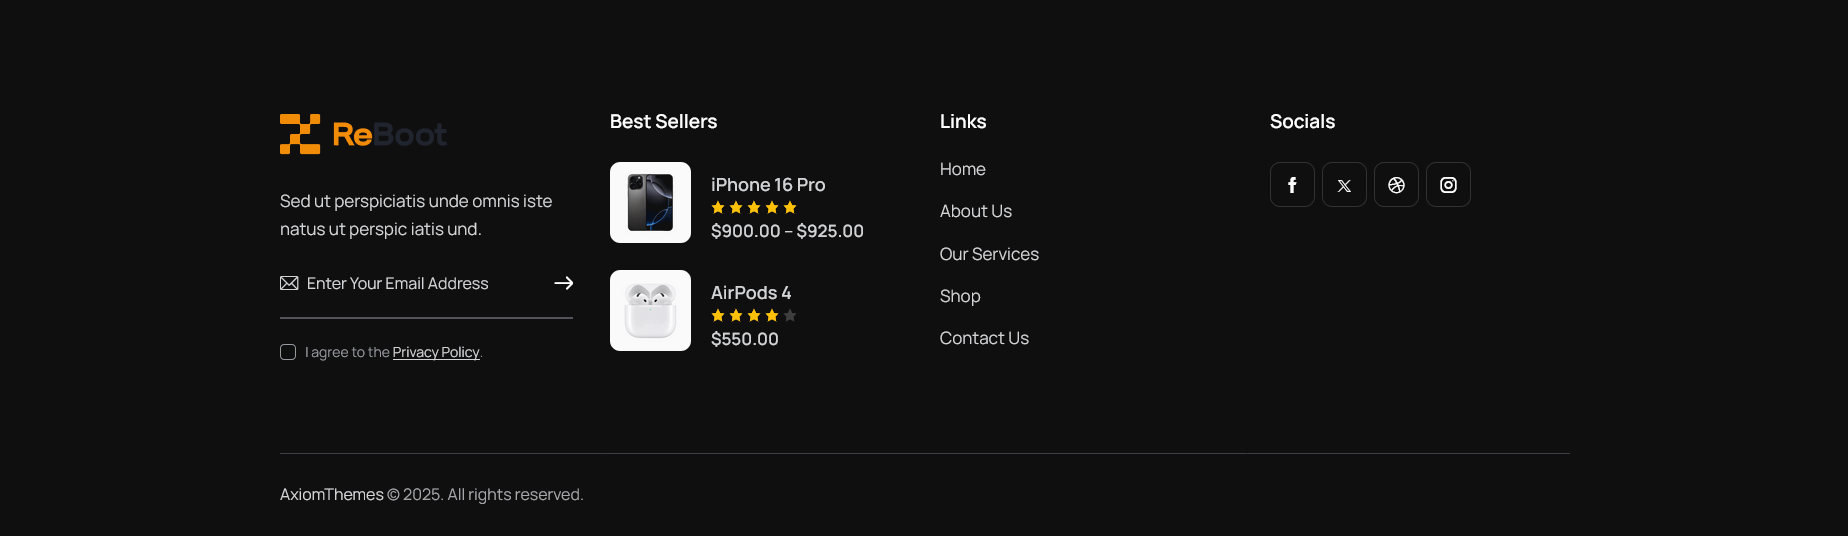Click the ReBoot logo
Image resolution: width=1848 pixels, height=536 pixels.
(x=363, y=134)
